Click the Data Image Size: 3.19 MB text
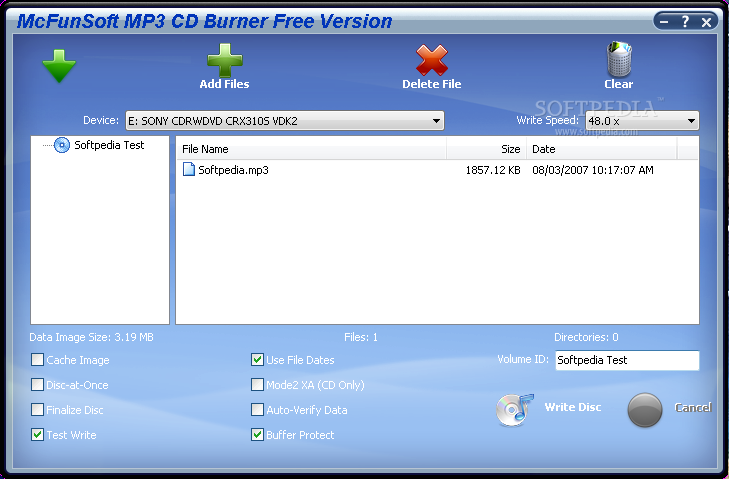The height and width of the screenshot is (479, 729). tap(92, 337)
